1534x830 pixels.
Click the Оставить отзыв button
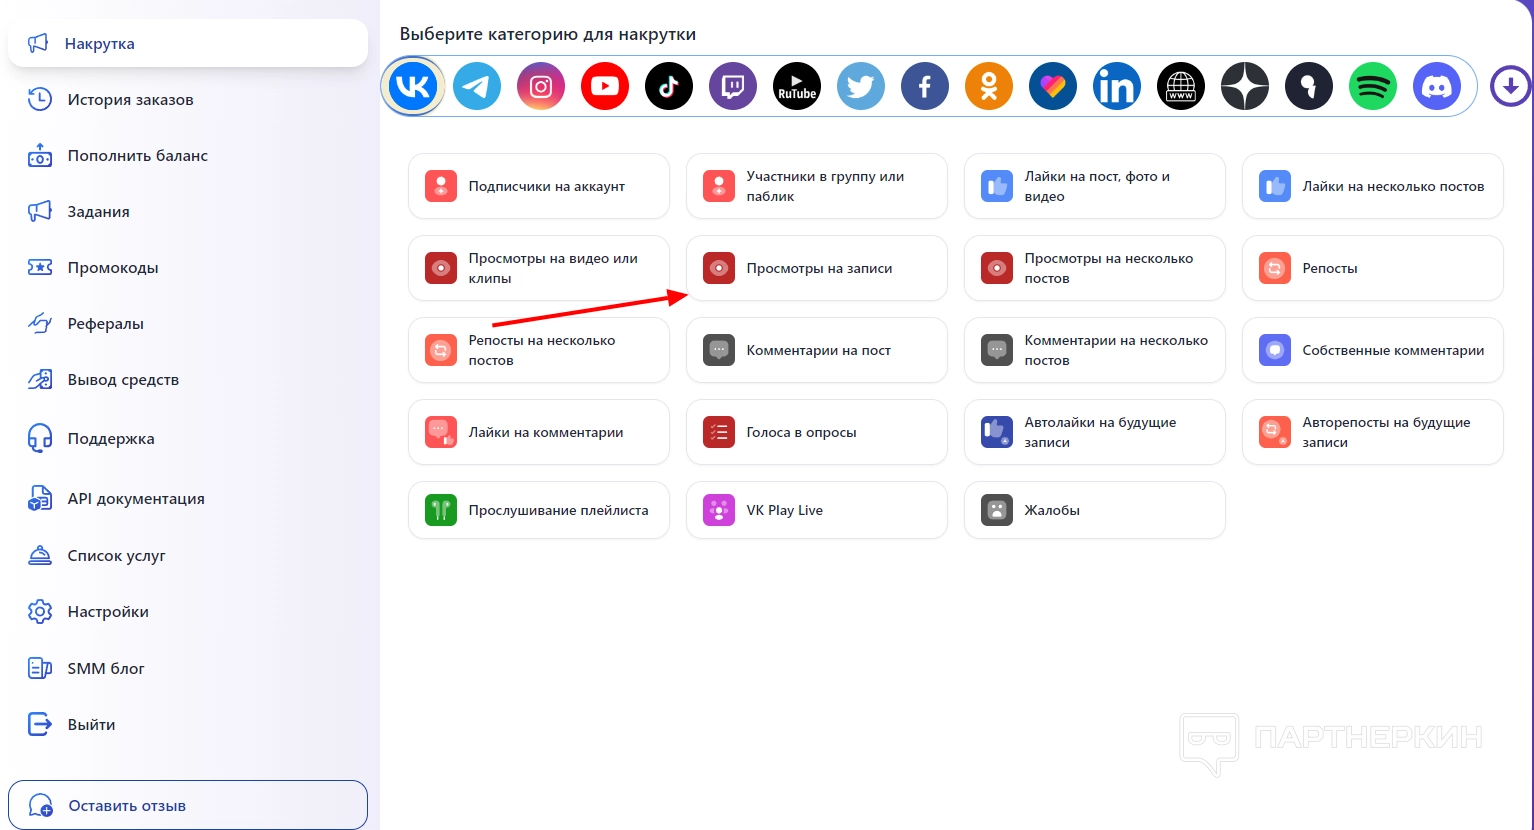[x=188, y=805]
